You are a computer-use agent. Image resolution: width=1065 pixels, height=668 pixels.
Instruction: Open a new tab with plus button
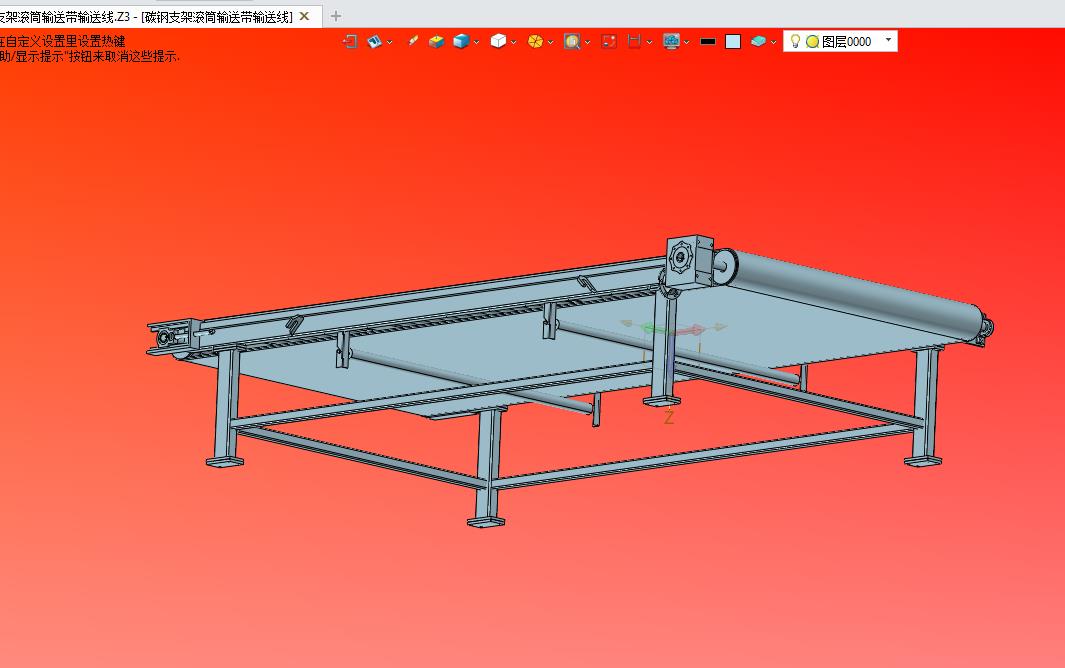coord(336,16)
